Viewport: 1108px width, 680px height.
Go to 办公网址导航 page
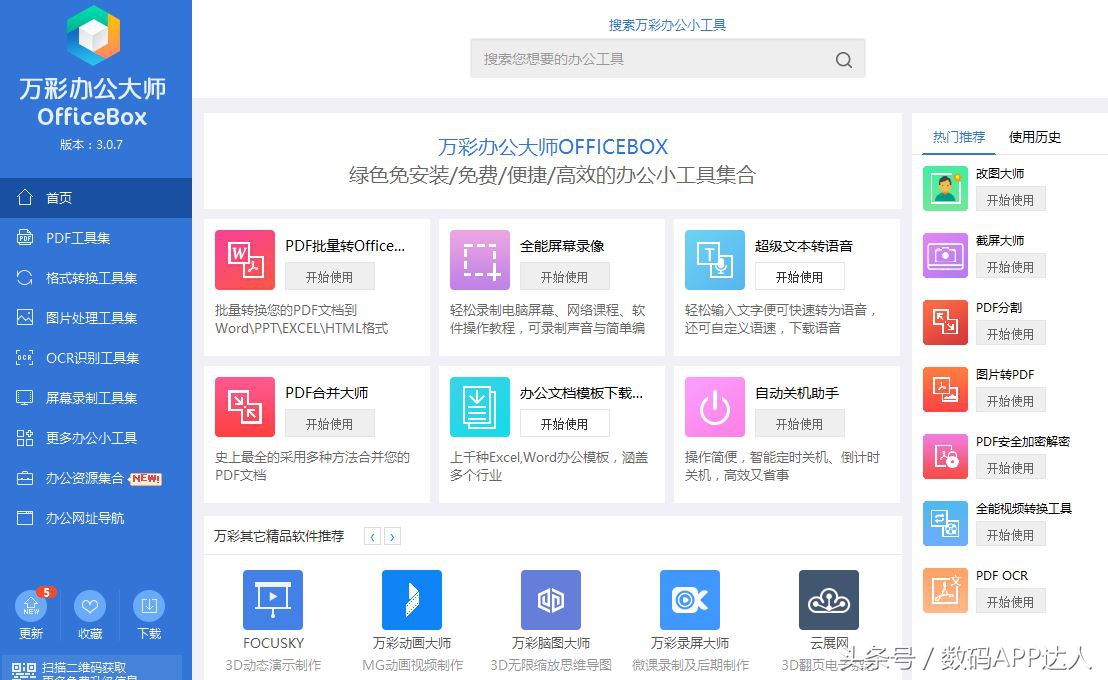95,518
